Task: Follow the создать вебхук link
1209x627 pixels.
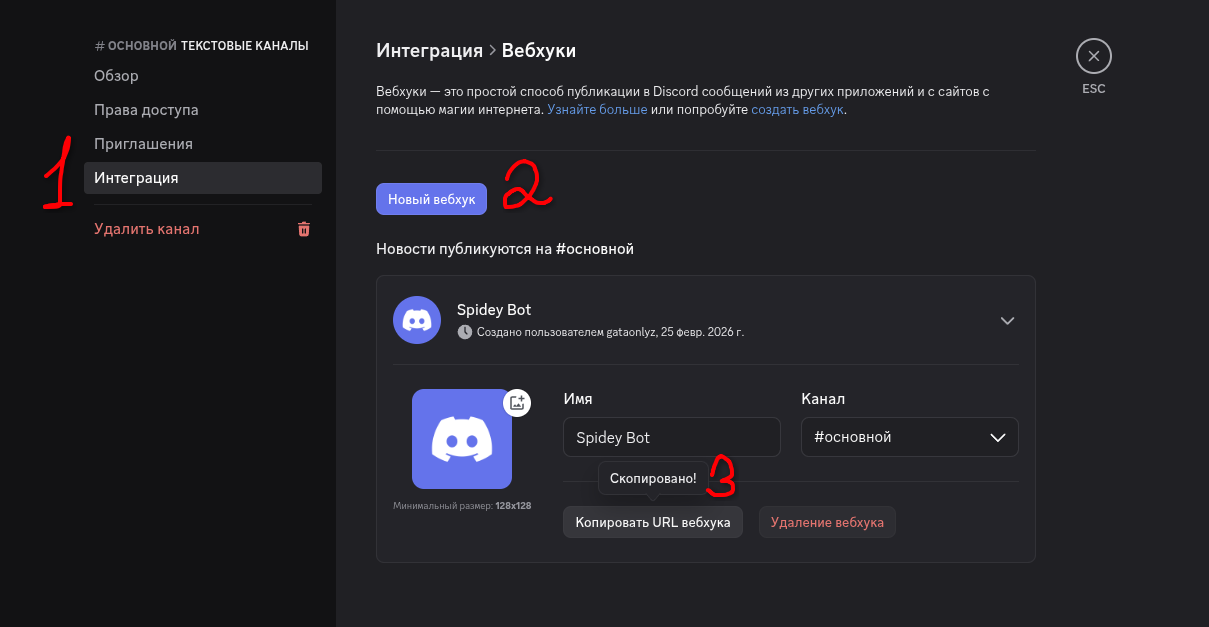Action: click(x=797, y=109)
